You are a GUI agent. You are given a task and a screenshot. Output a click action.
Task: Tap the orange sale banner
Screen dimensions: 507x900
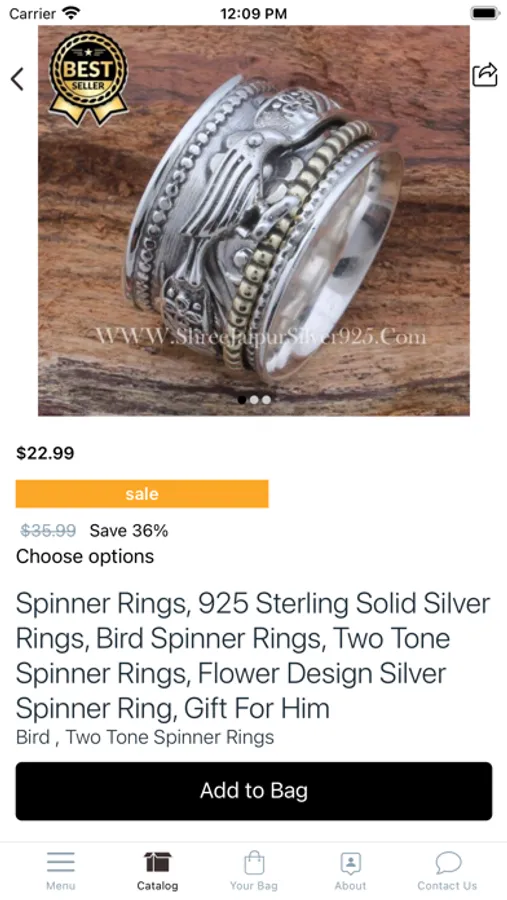tap(142, 494)
